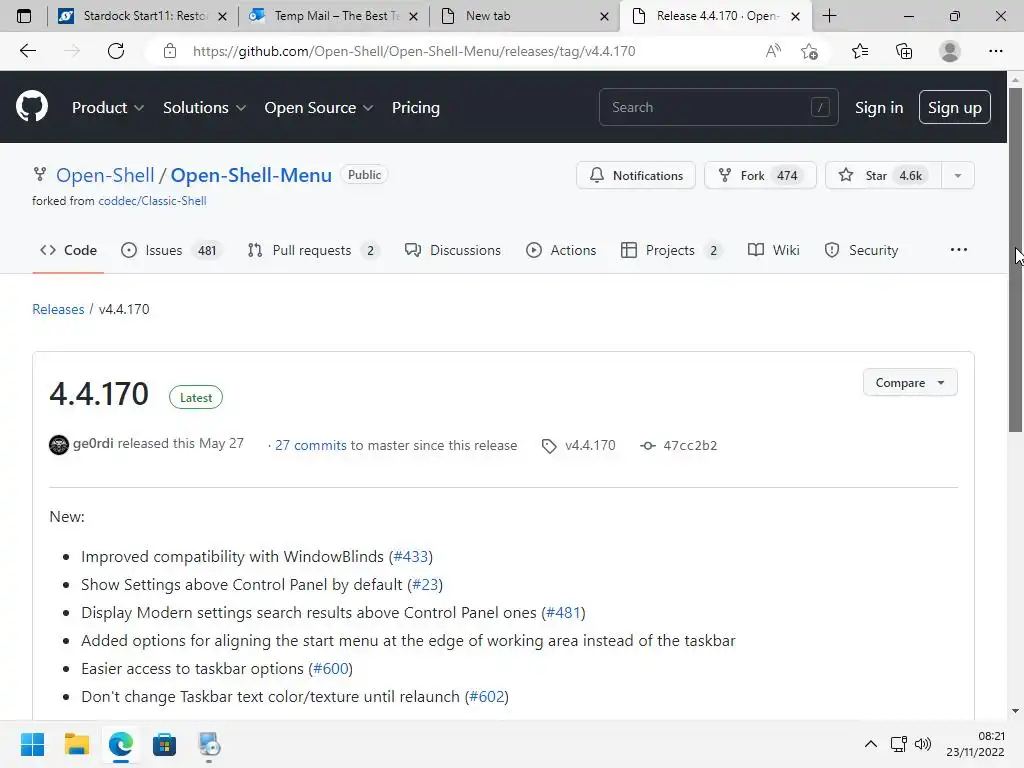The width and height of the screenshot is (1024, 768).
Task: Switch to the Code tab
Action: pos(68,250)
